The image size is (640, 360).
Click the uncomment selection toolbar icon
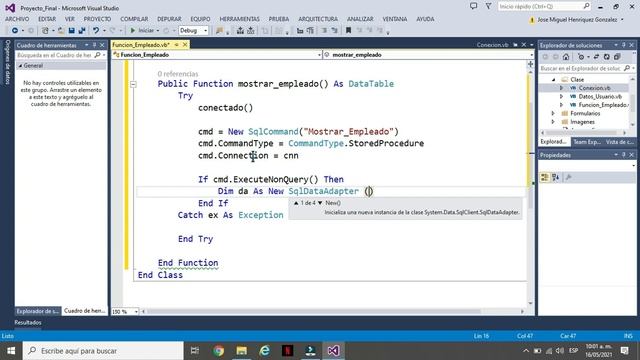click(x=334, y=31)
